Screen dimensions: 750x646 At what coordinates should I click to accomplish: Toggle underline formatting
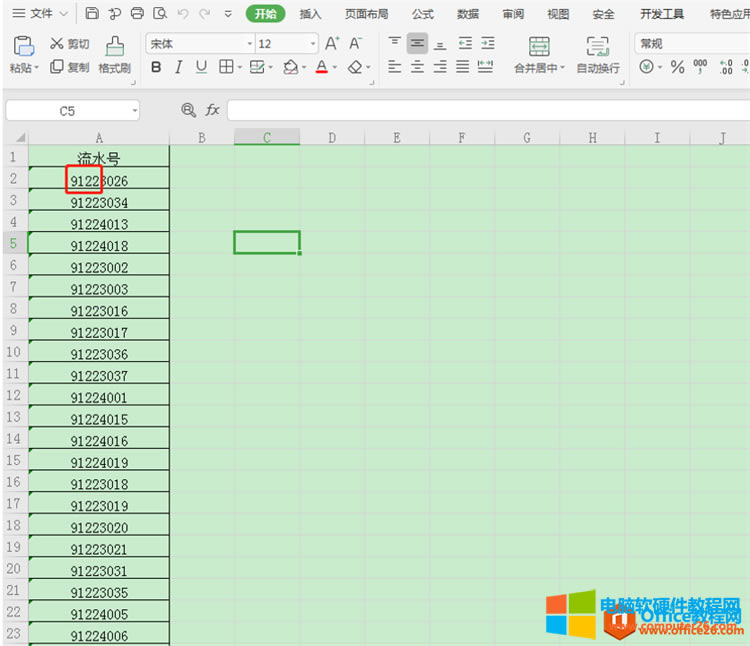click(x=201, y=67)
